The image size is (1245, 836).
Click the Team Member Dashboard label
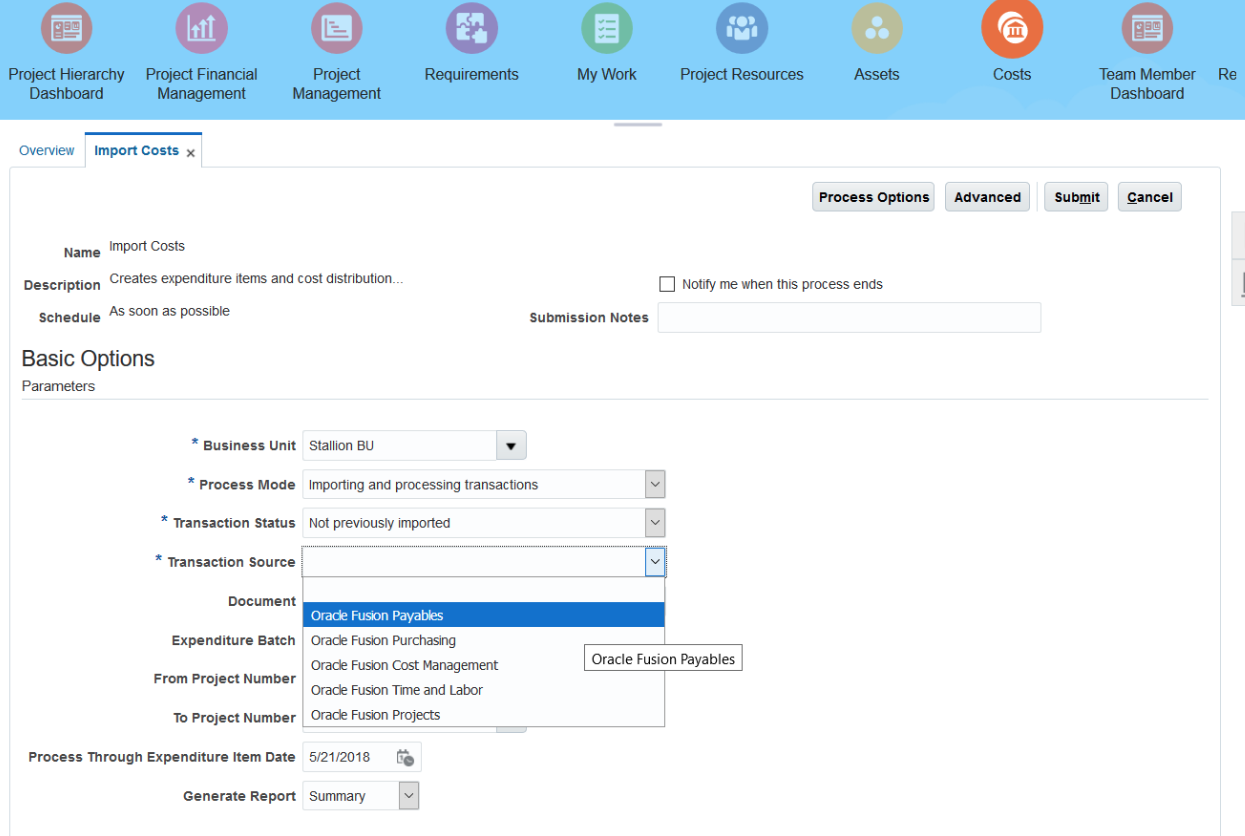tap(1147, 84)
